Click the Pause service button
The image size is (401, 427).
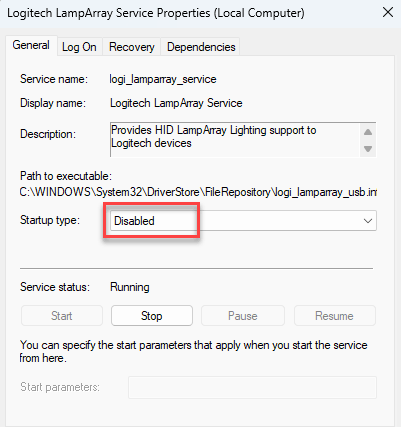[243, 316]
